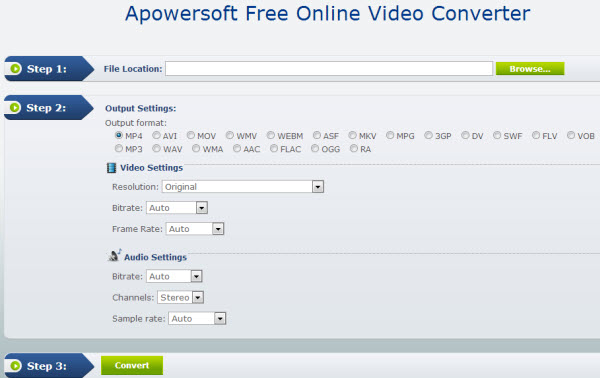This screenshot has height=378, width=600.
Task: Choose the DV format radio button
Action: 465,135
